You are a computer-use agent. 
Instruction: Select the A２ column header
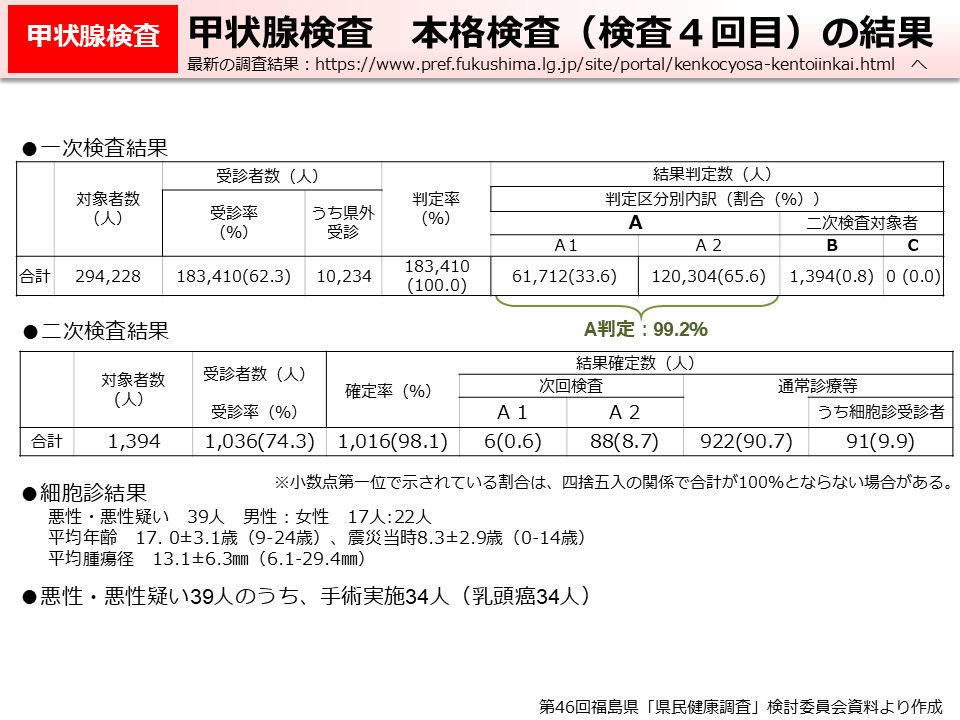tap(711, 247)
